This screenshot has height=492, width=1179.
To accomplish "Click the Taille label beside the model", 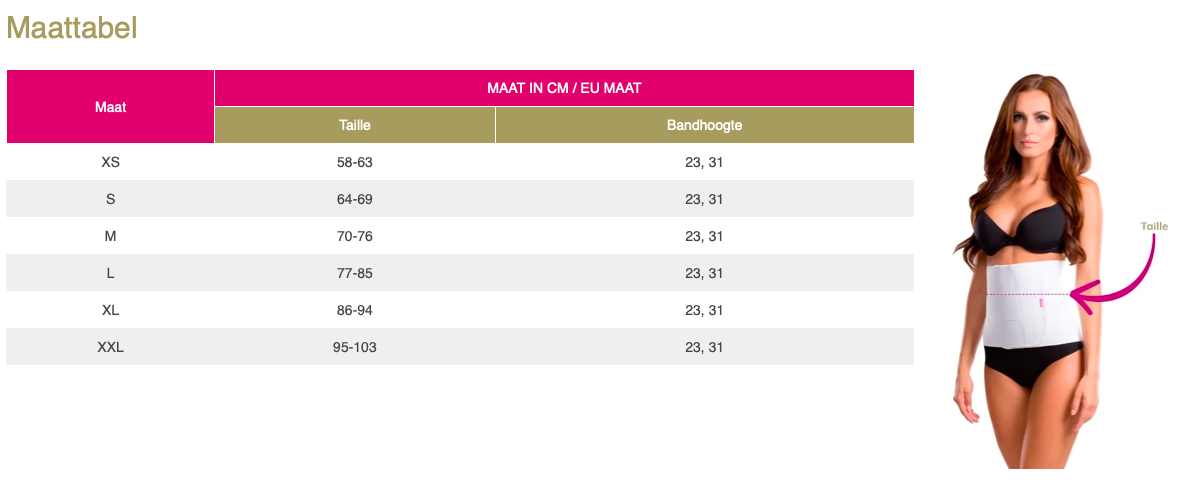I will (1154, 227).
